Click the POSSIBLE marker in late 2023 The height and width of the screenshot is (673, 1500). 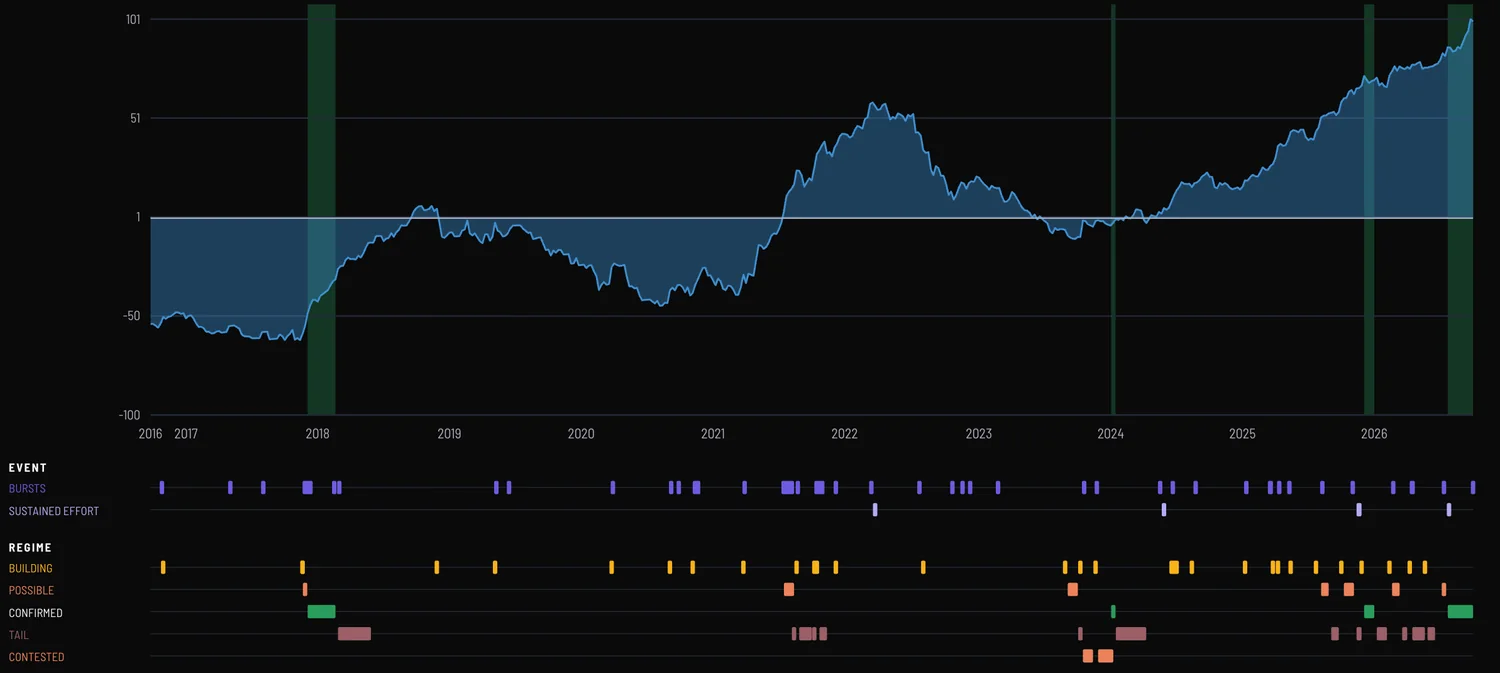click(x=1073, y=590)
